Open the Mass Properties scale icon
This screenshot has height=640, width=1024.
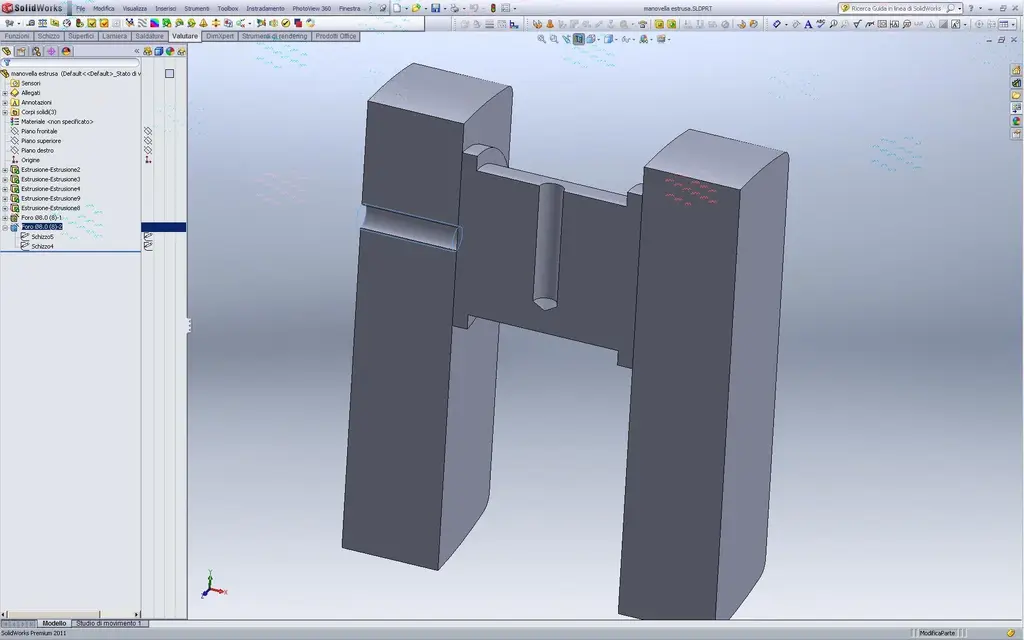pyautogui.click(x=42, y=23)
